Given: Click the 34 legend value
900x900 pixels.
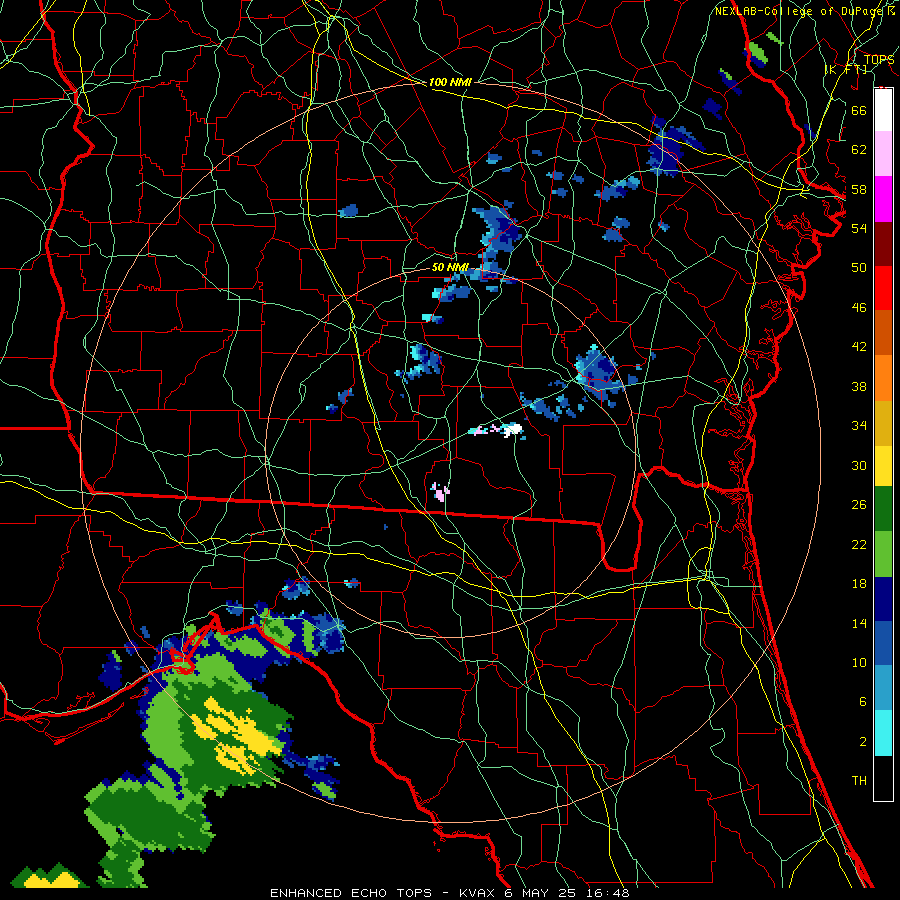Looking at the screenshot, I should 859,425.
